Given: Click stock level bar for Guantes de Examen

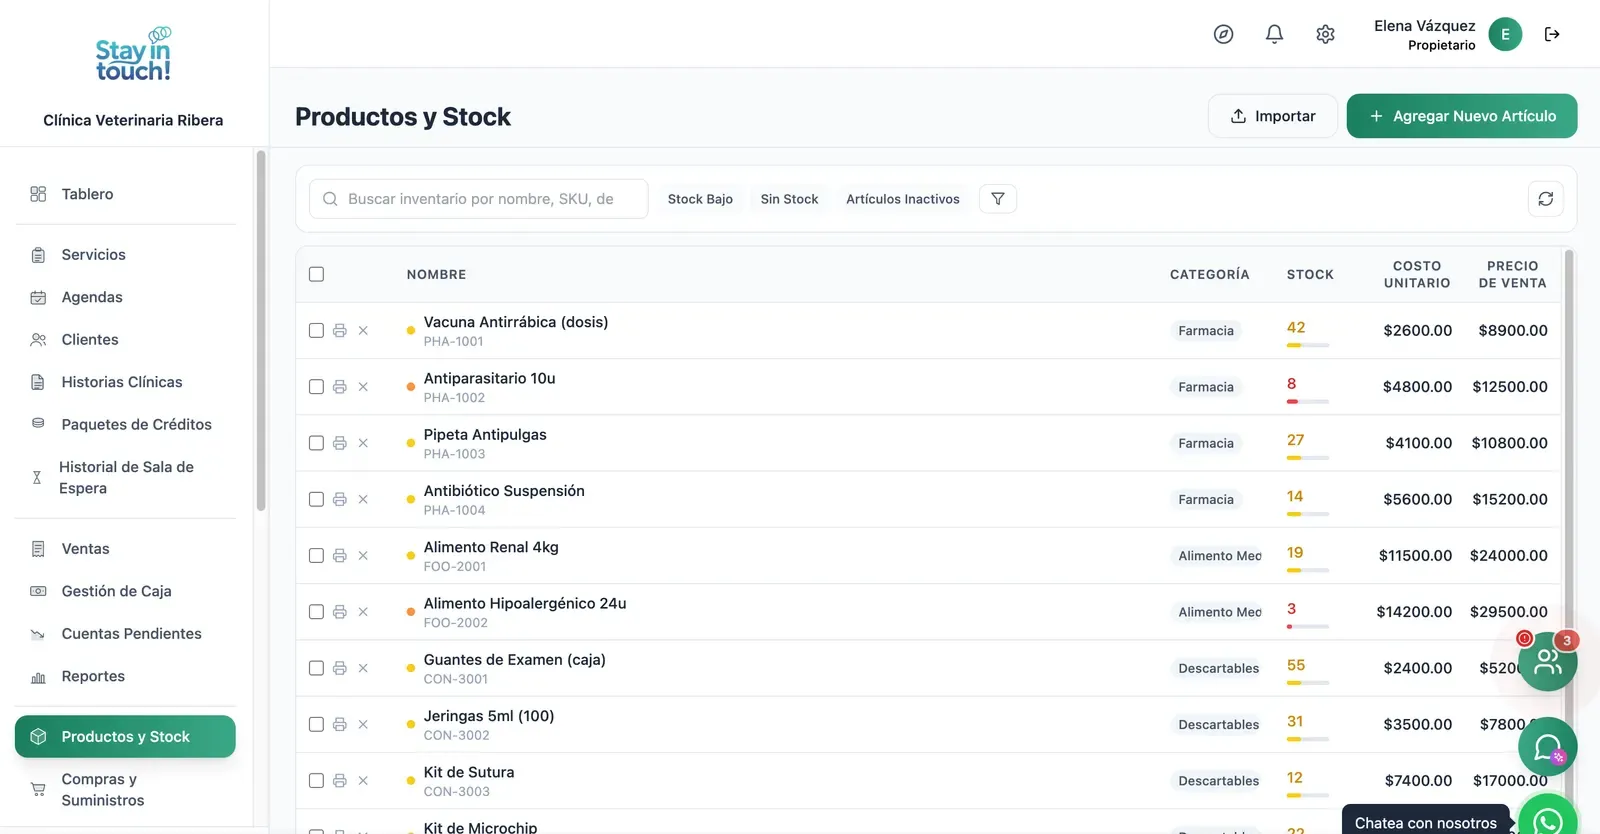Looking at the screenshot, I should [x=1308, y=683].
